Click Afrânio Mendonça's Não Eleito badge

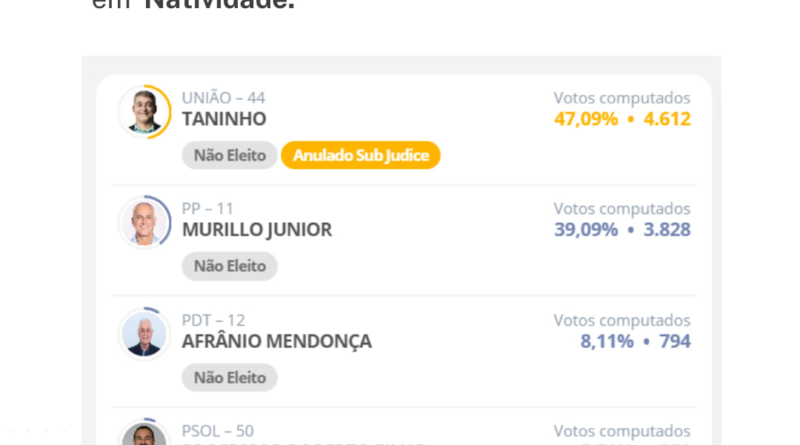click(229, 377)
